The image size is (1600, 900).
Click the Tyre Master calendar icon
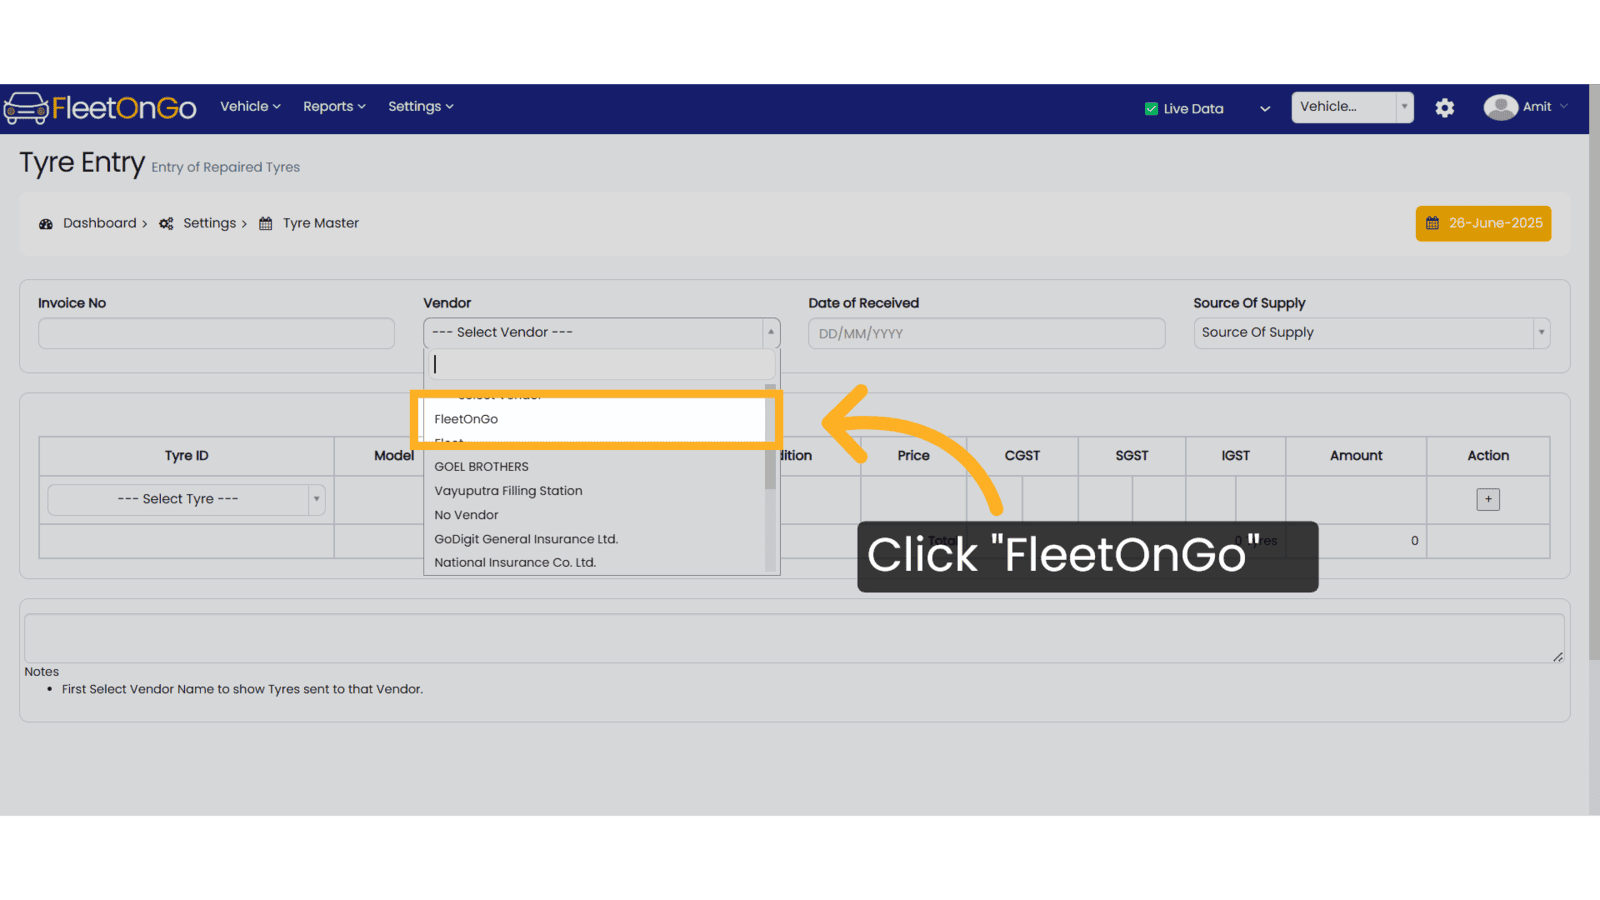[266, 224]
